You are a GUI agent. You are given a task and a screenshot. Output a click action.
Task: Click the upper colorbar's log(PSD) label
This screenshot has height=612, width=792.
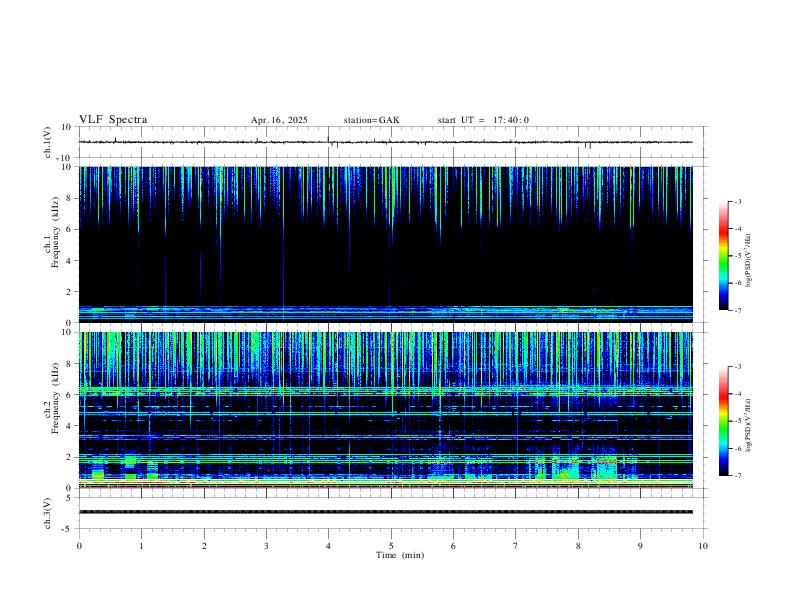[x=748, y=260]
